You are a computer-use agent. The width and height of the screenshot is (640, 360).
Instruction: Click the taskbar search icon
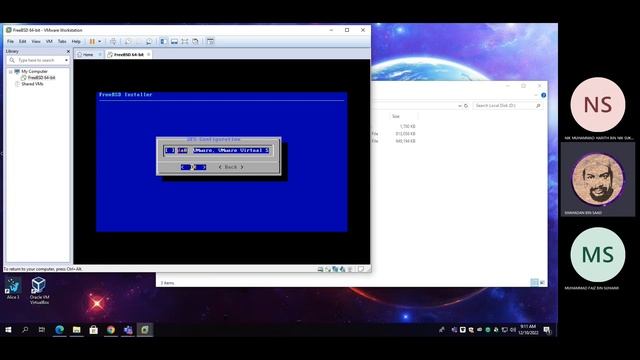tap(25, 330)
